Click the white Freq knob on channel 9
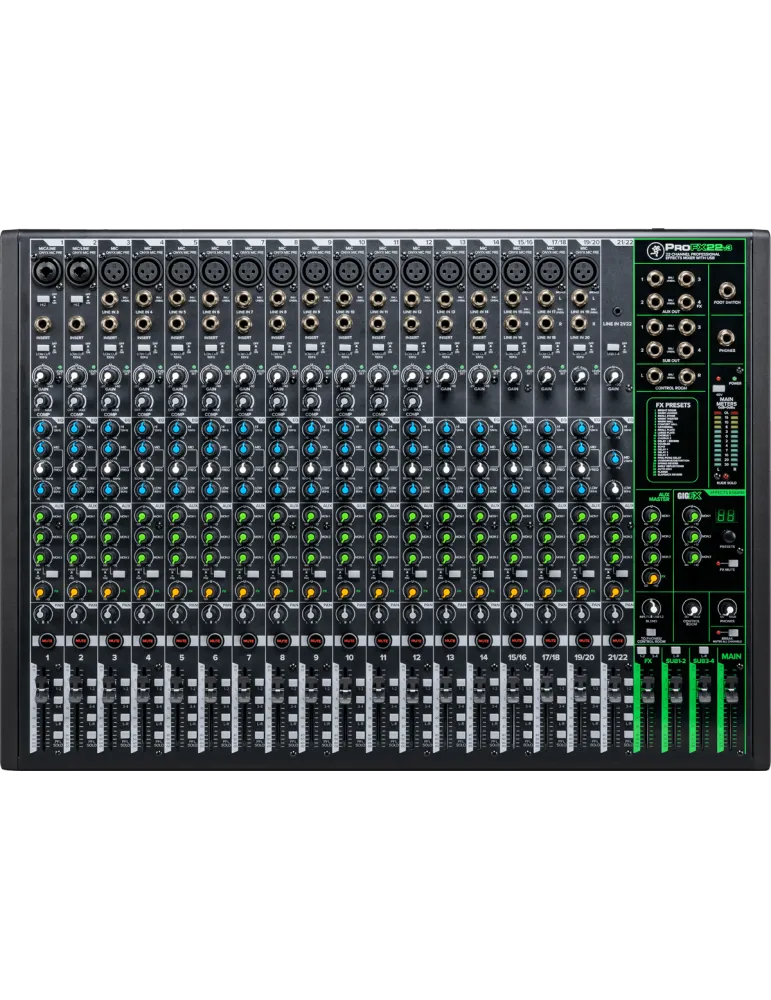The image size is (771, 1000). coord(311,470)
